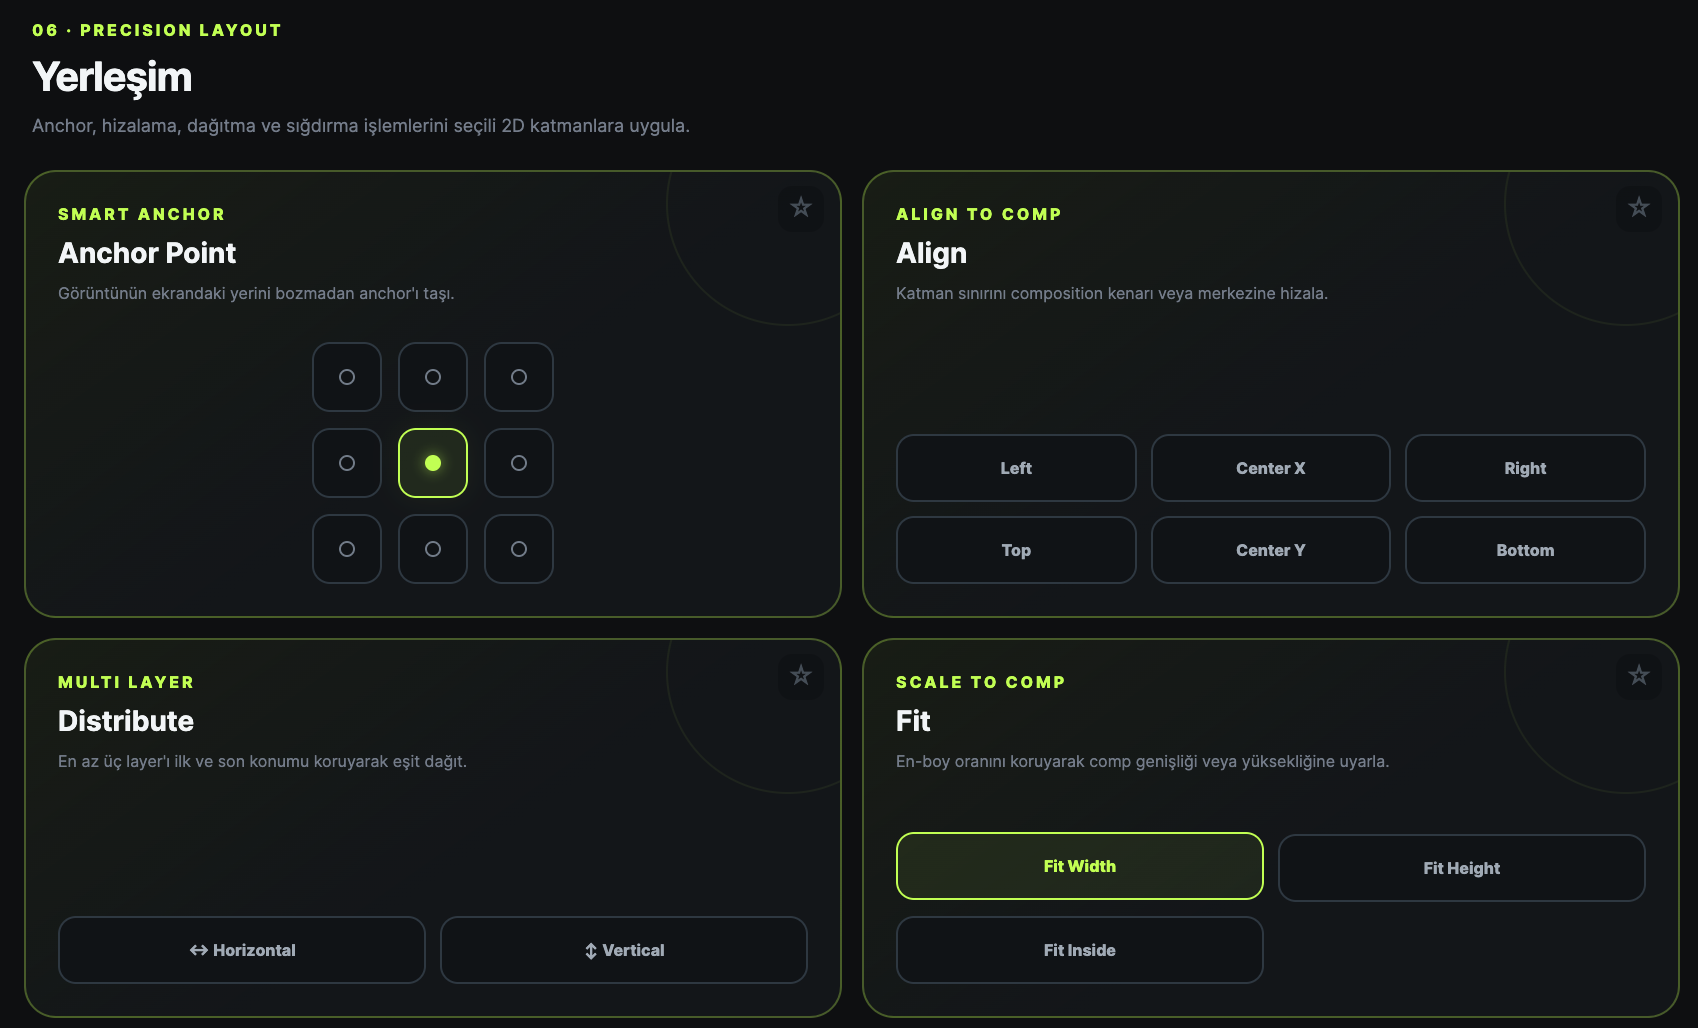Distribute layers with Horizontal button

coord(242,950)
